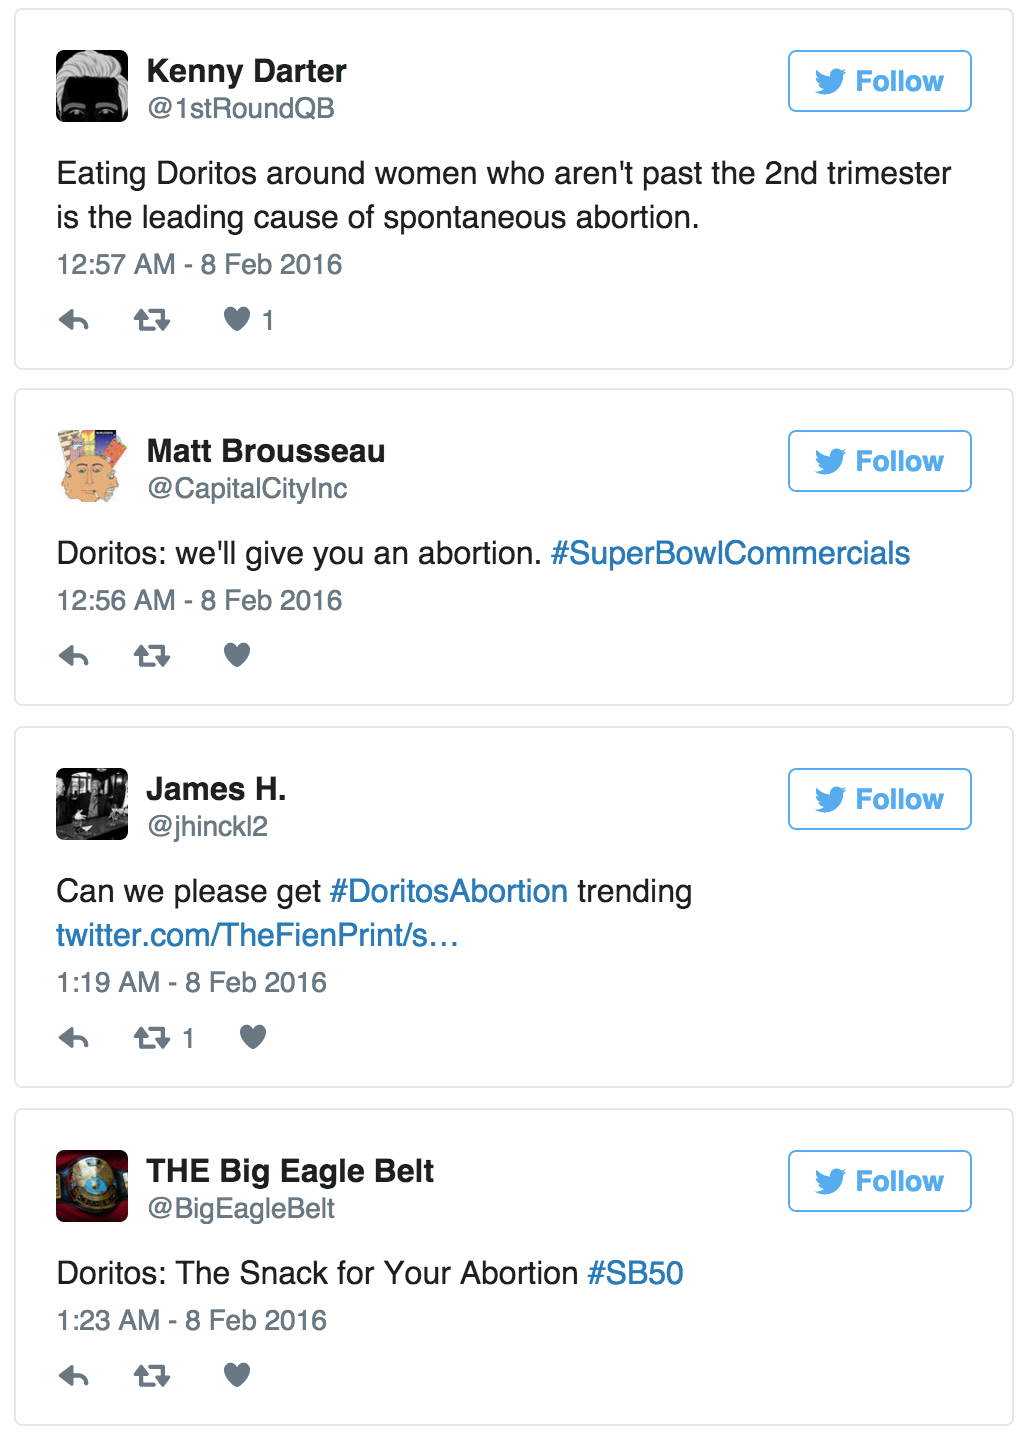Reply to Matt Brousseau's tweet
The width and height of the screenshot is (1028, 1436).
pyautogui.click(x=74, y=656)
